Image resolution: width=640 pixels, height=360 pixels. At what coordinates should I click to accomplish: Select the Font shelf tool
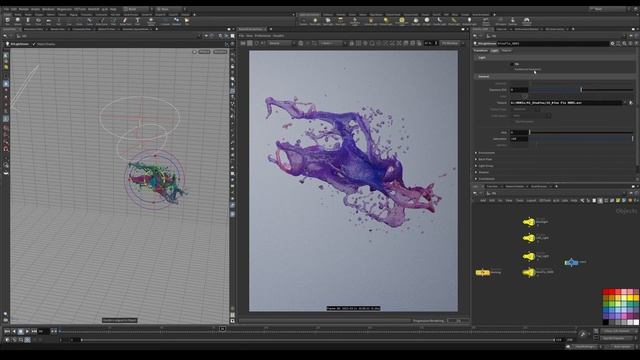tap(138, 21)
